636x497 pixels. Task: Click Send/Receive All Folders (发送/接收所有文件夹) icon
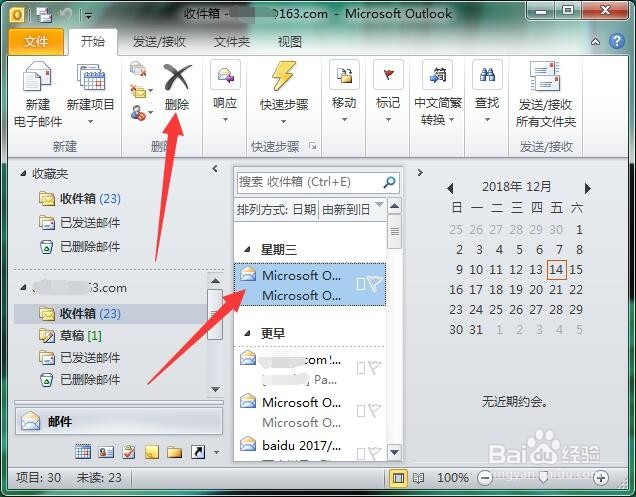click(545, 76)
